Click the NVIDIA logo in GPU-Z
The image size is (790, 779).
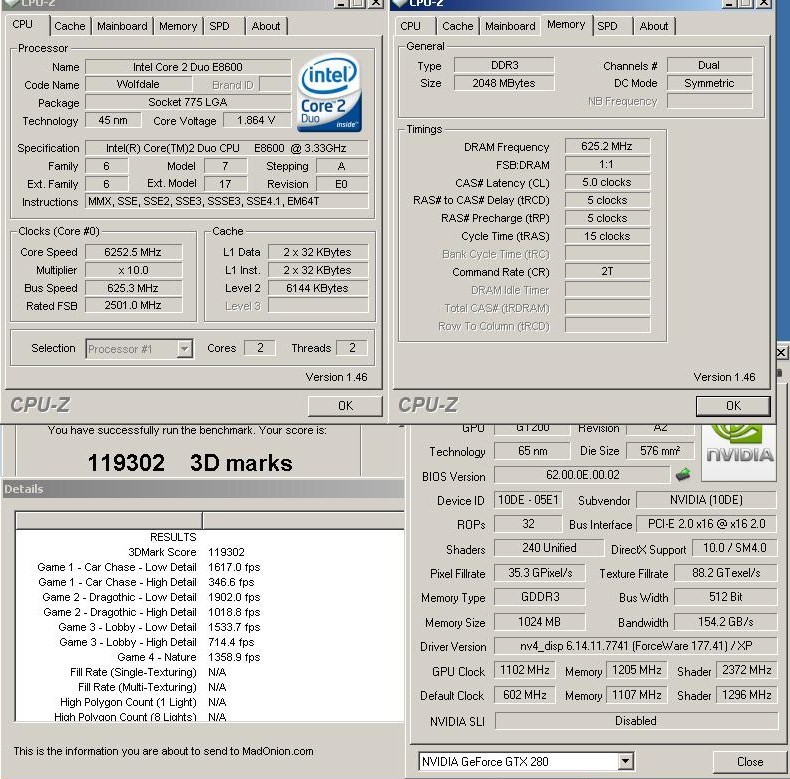tap(739, 451)
